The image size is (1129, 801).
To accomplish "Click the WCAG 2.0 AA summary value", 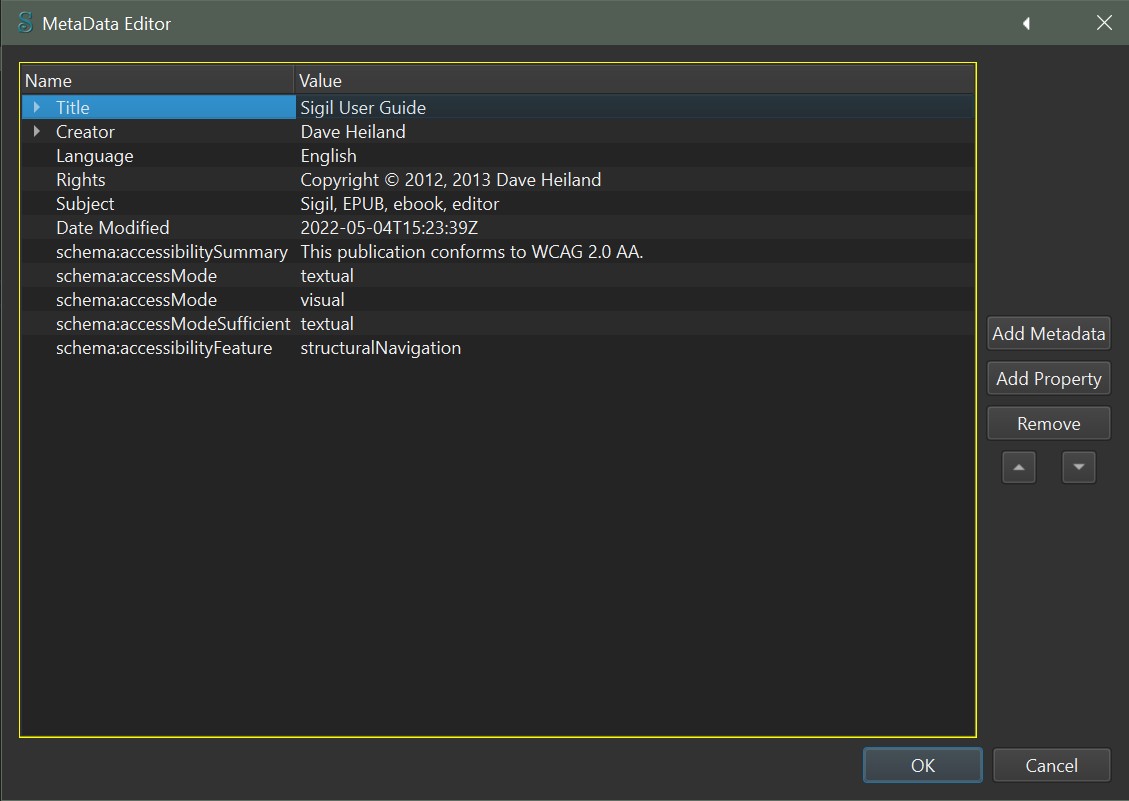I will (472, 251).
